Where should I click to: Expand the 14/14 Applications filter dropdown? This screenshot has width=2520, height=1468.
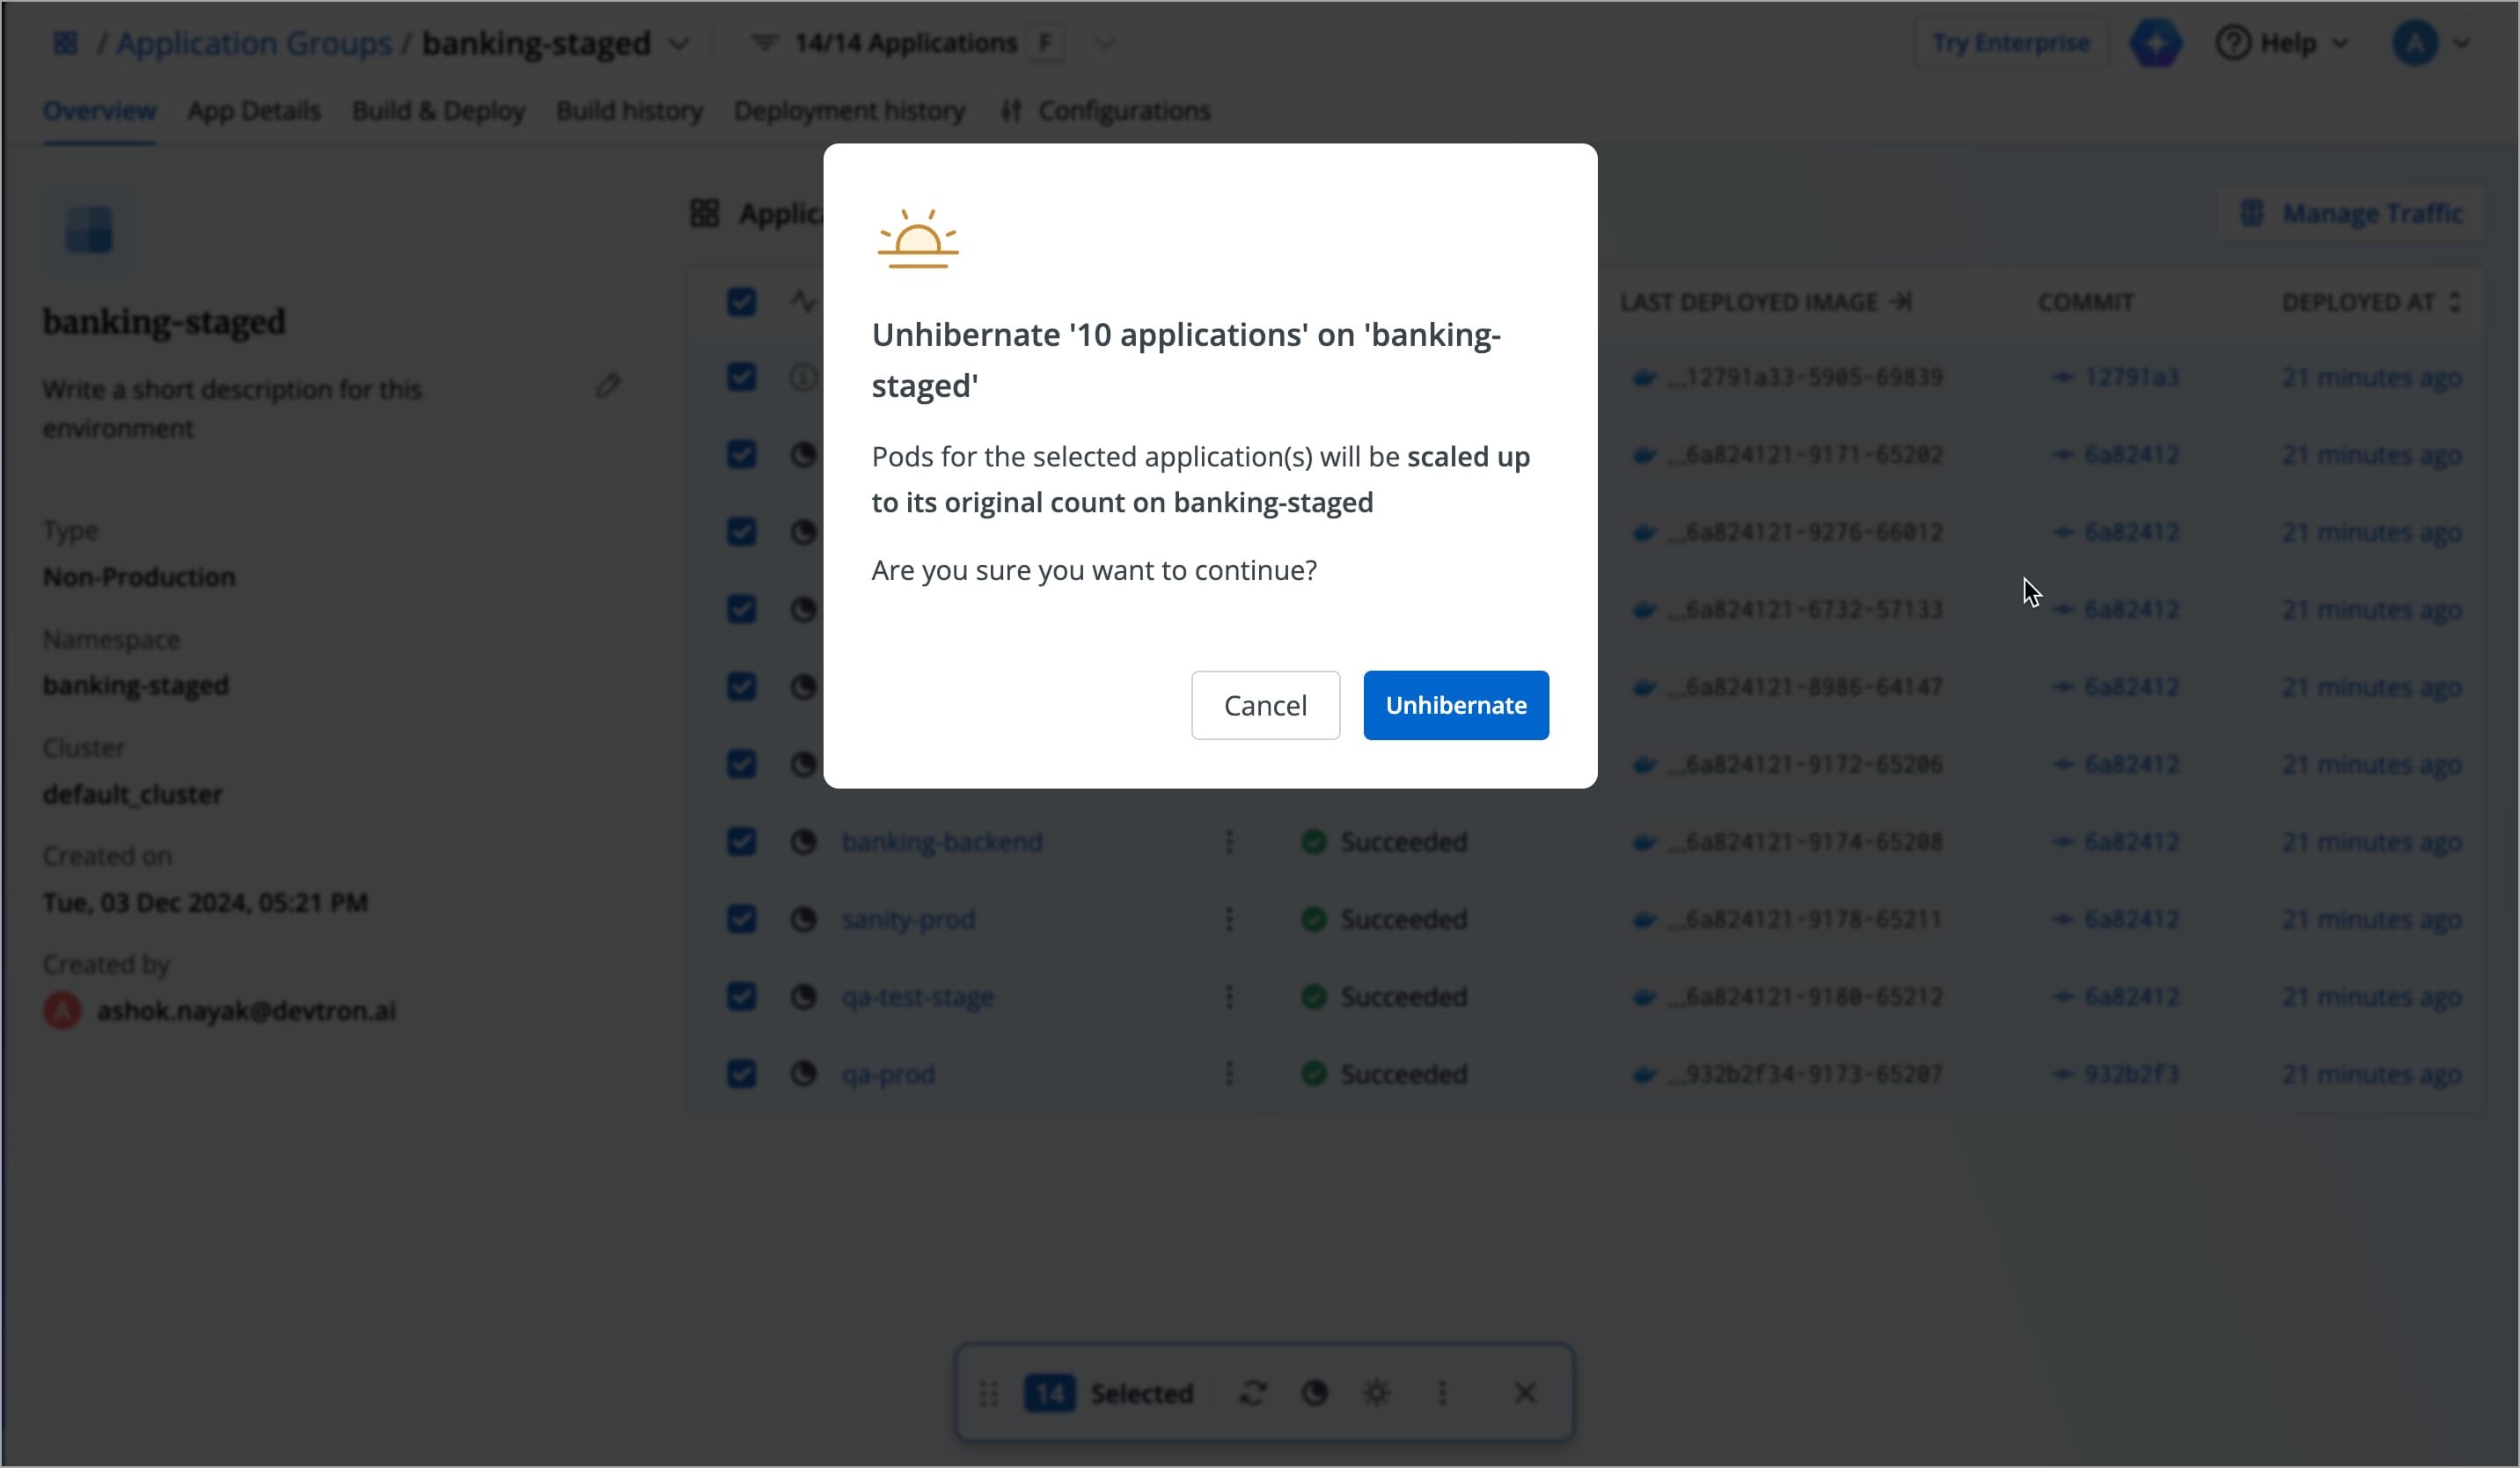(1104, 43)
